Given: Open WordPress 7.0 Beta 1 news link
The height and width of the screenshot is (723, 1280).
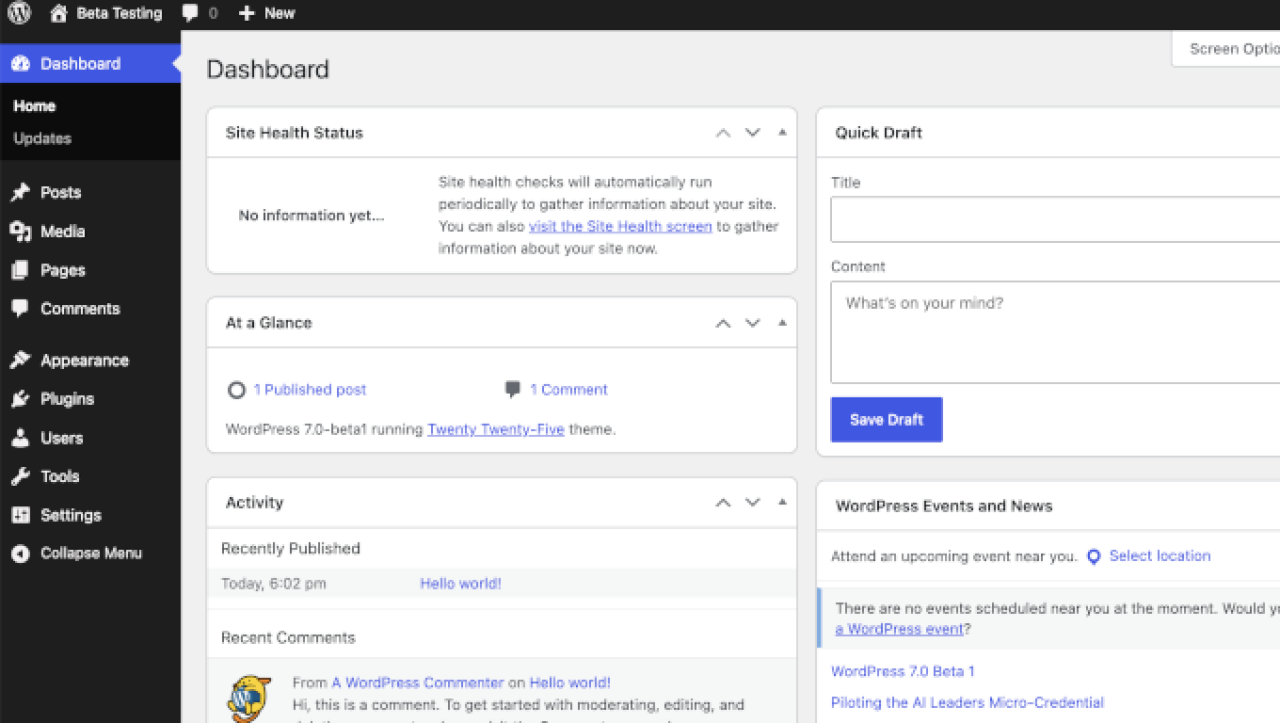Looking at the screenshot, I should point(903,671).
